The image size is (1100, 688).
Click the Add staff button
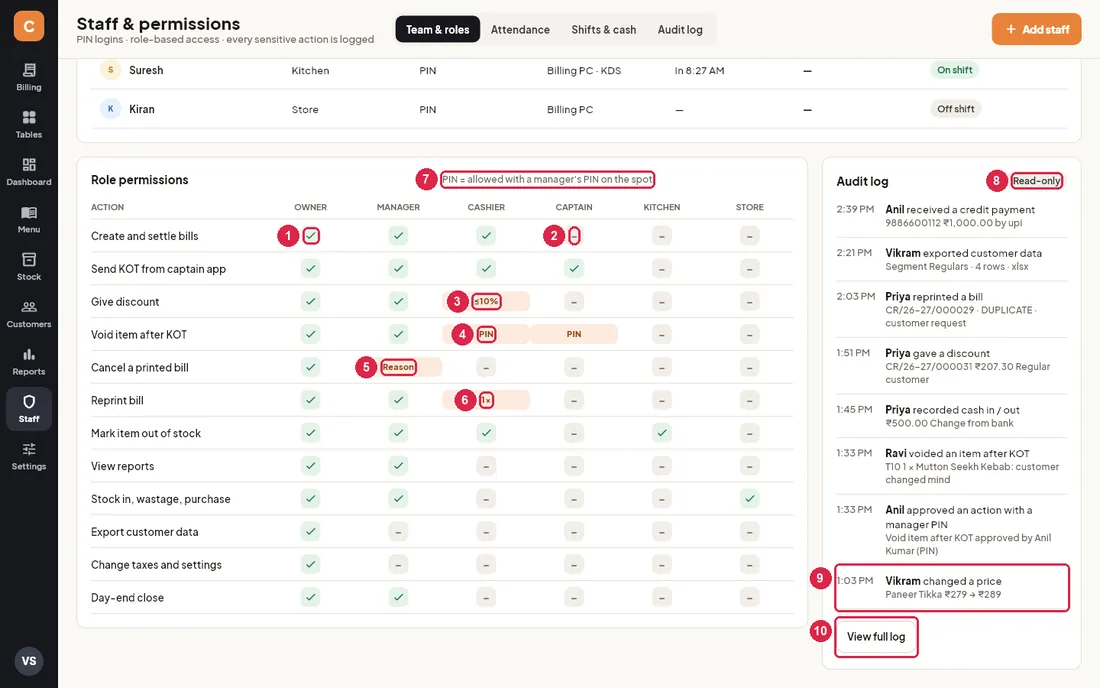pyautogui.click(x=1036, y=29)
